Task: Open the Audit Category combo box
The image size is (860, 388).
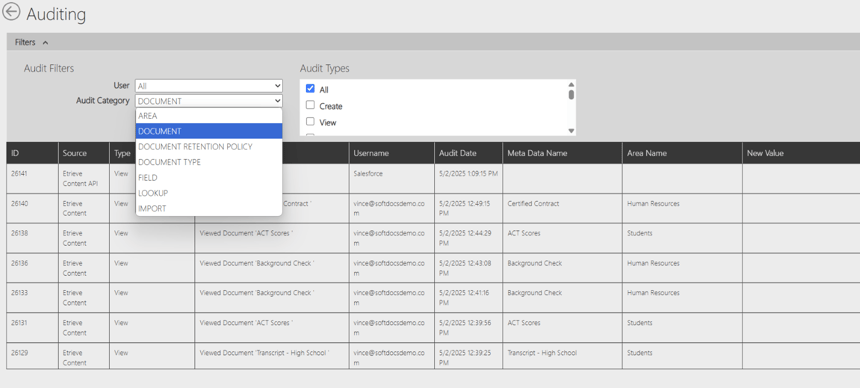Action: [209, 101]
